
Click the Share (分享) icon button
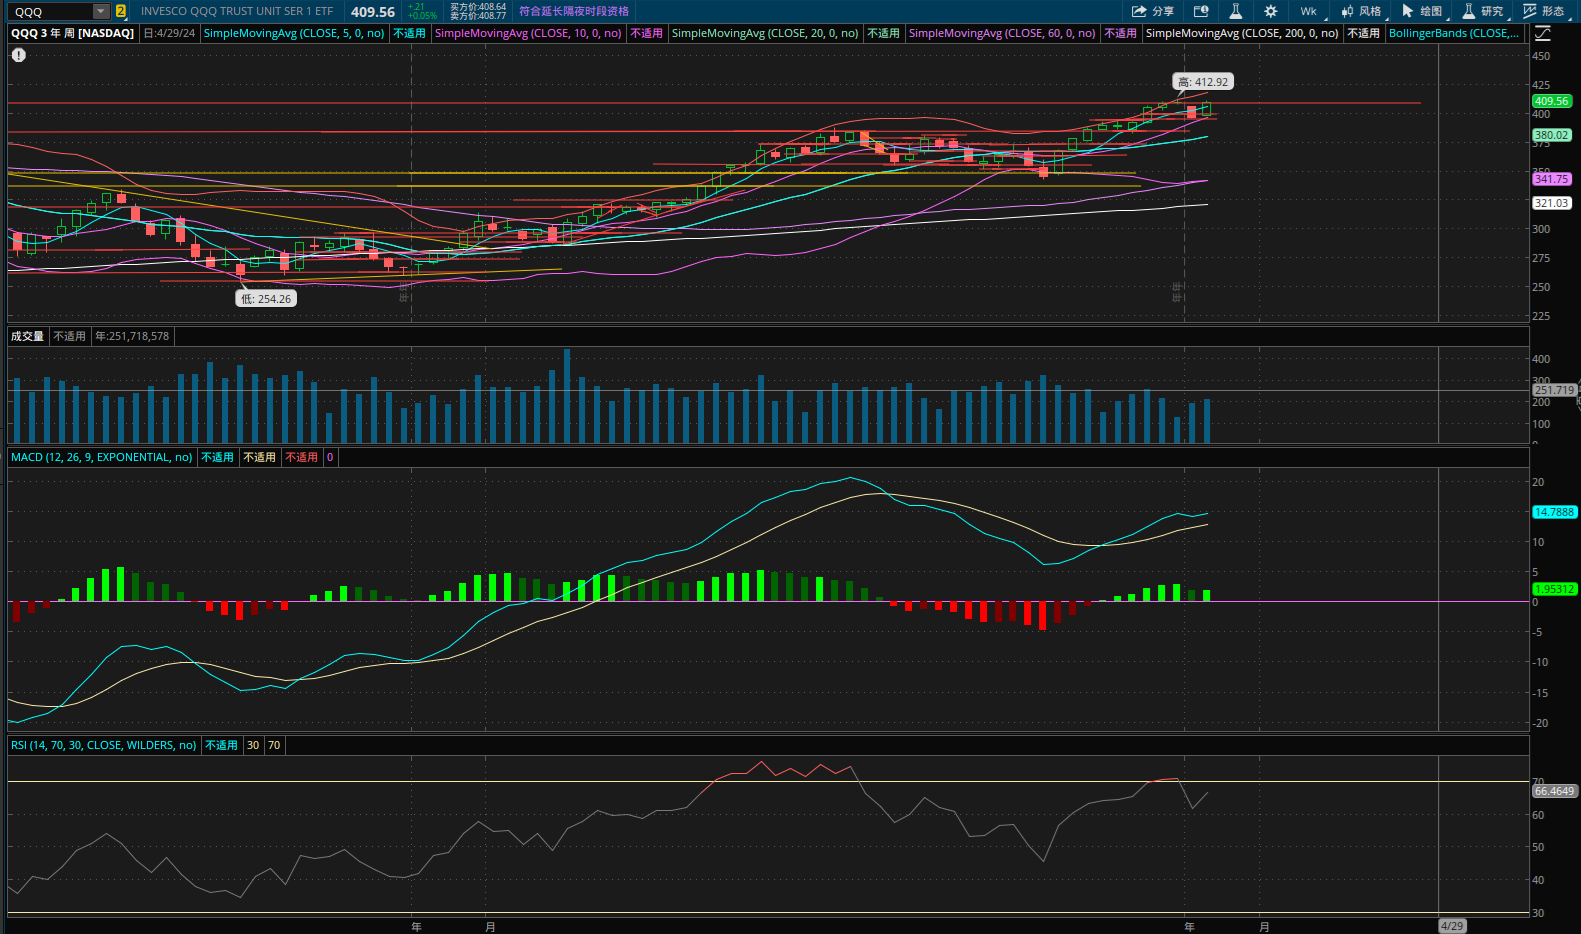tap(1152, 11)
